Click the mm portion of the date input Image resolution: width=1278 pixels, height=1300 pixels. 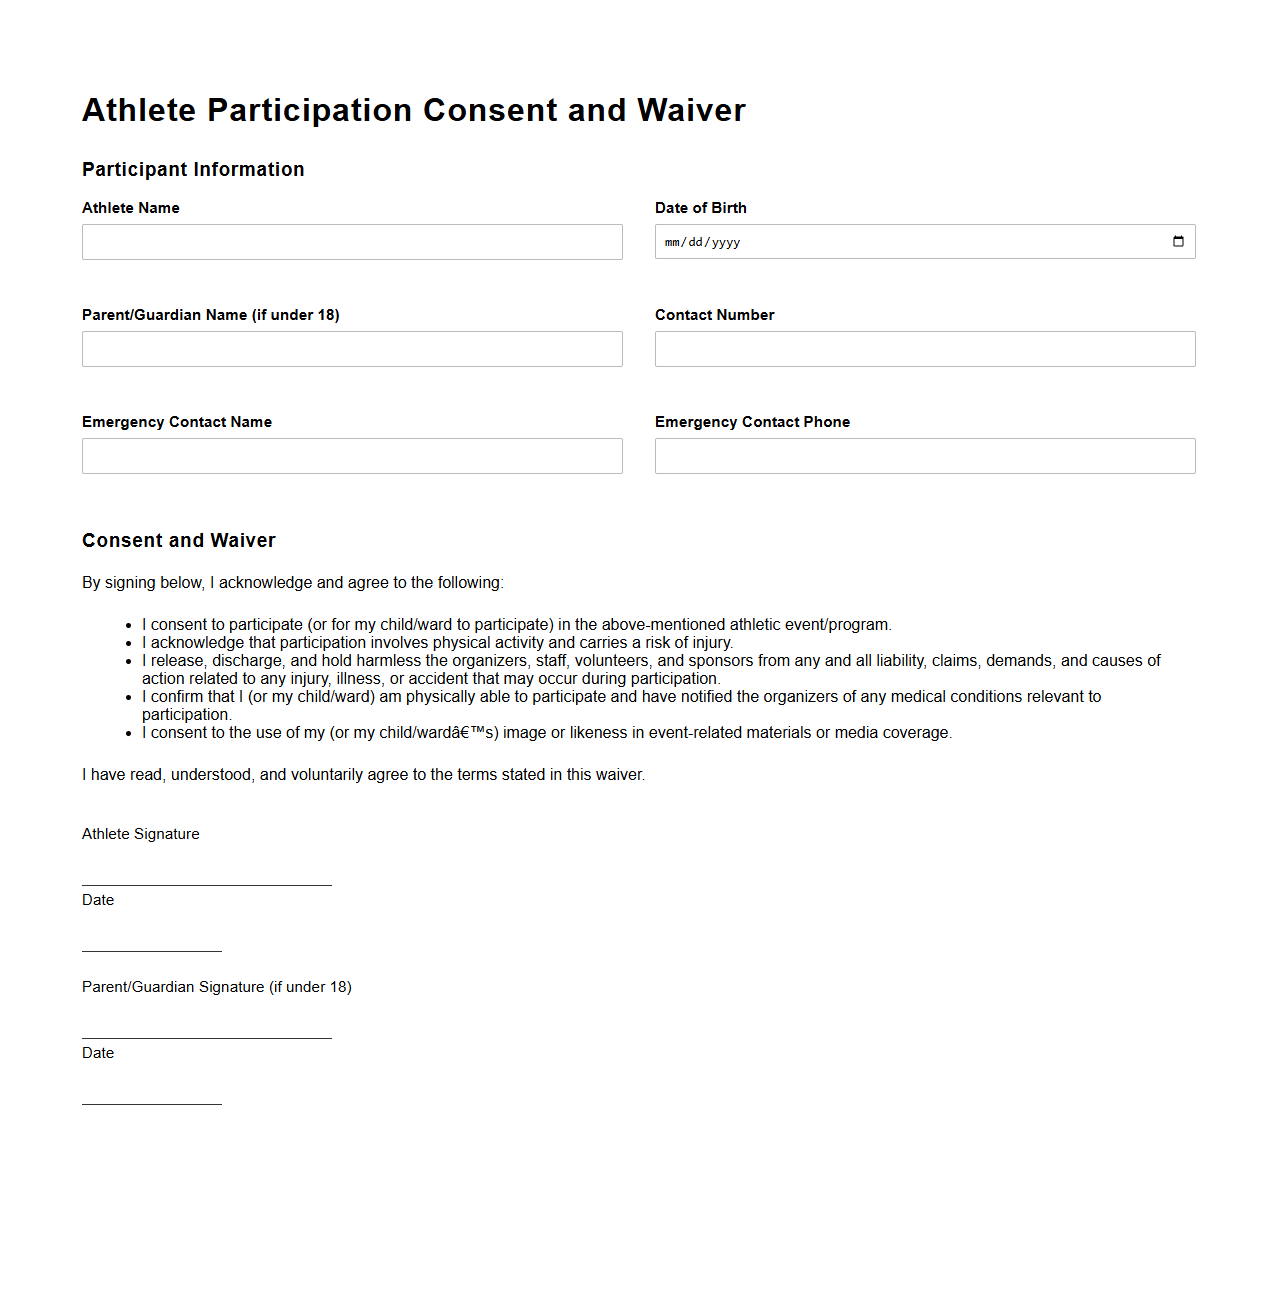click(674, 241)
